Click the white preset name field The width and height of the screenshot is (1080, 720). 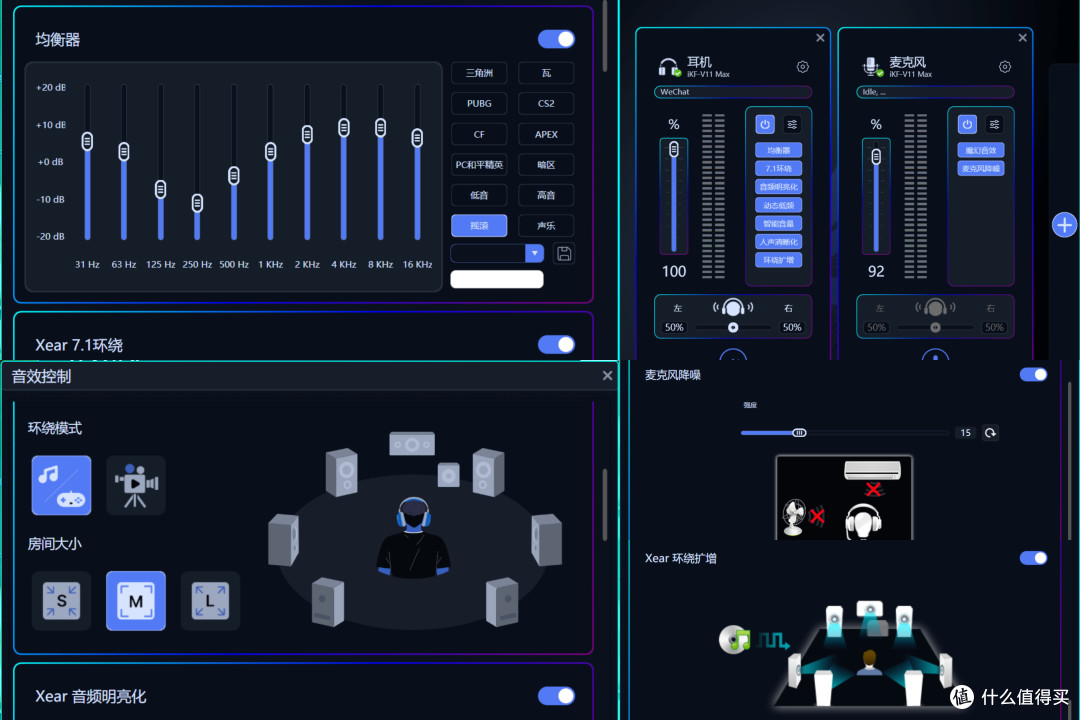click(x=497, y=279)
